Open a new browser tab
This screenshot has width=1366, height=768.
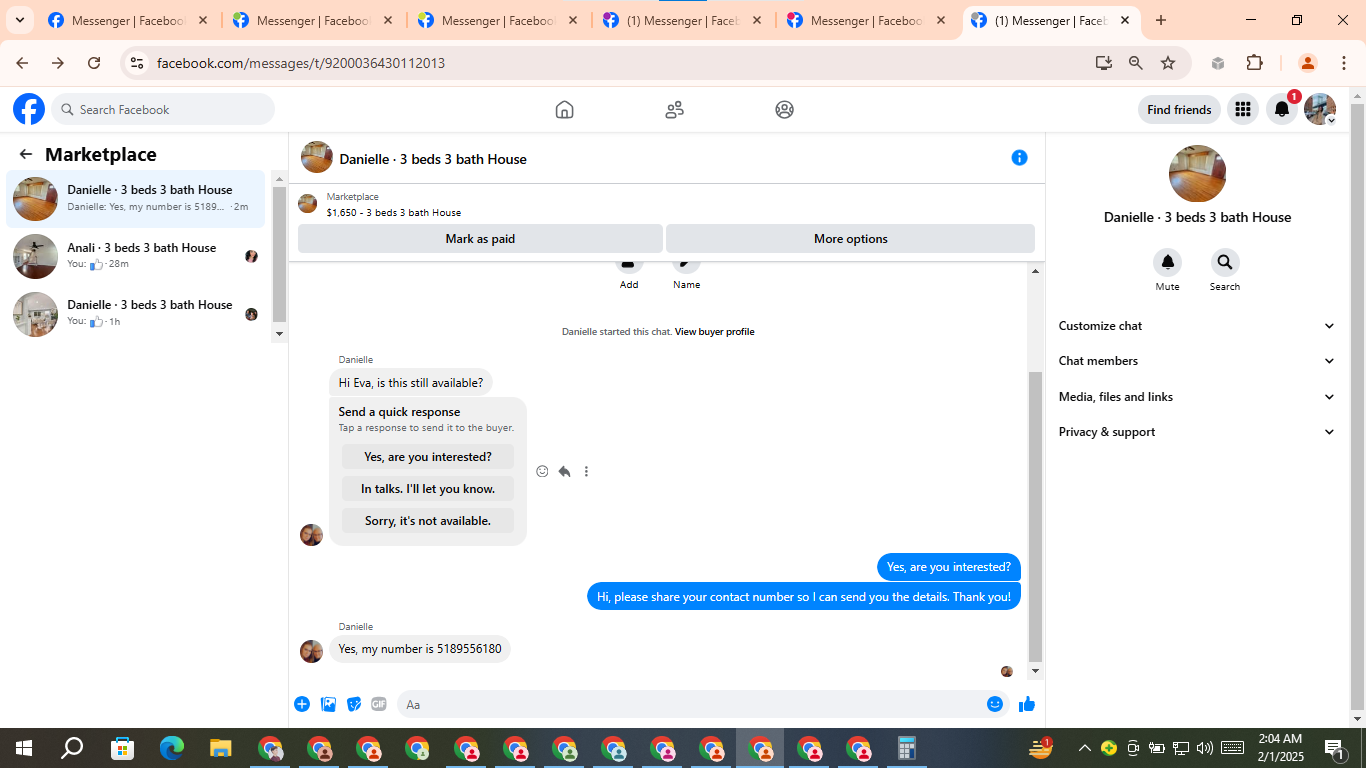point(1161,20)
